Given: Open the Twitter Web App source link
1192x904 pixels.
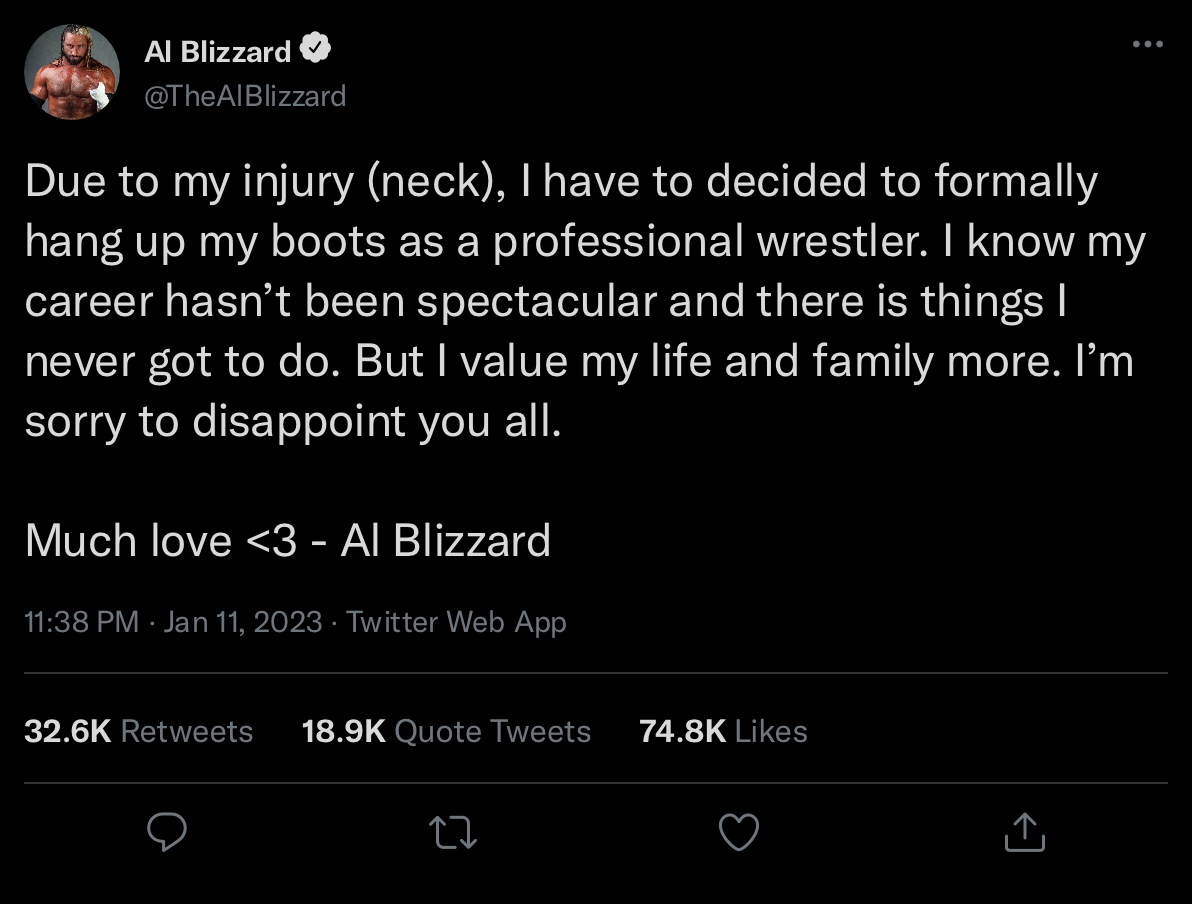Looking at the screenshot, I should click(x=456, y=622).
